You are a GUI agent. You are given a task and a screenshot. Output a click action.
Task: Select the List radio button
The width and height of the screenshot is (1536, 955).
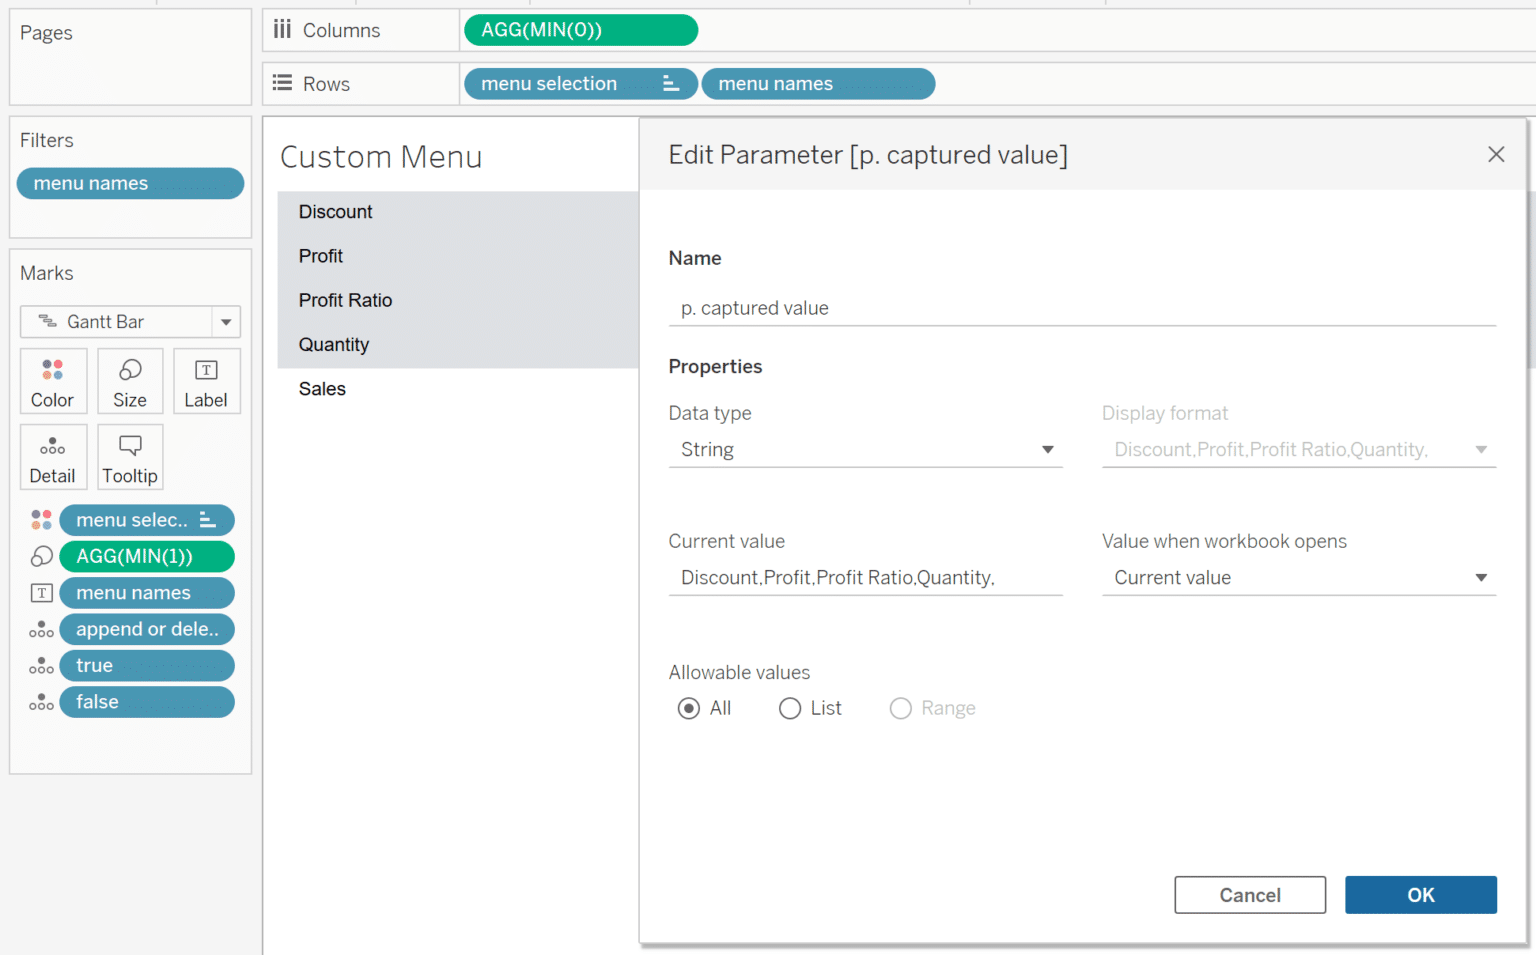(789, 708)
